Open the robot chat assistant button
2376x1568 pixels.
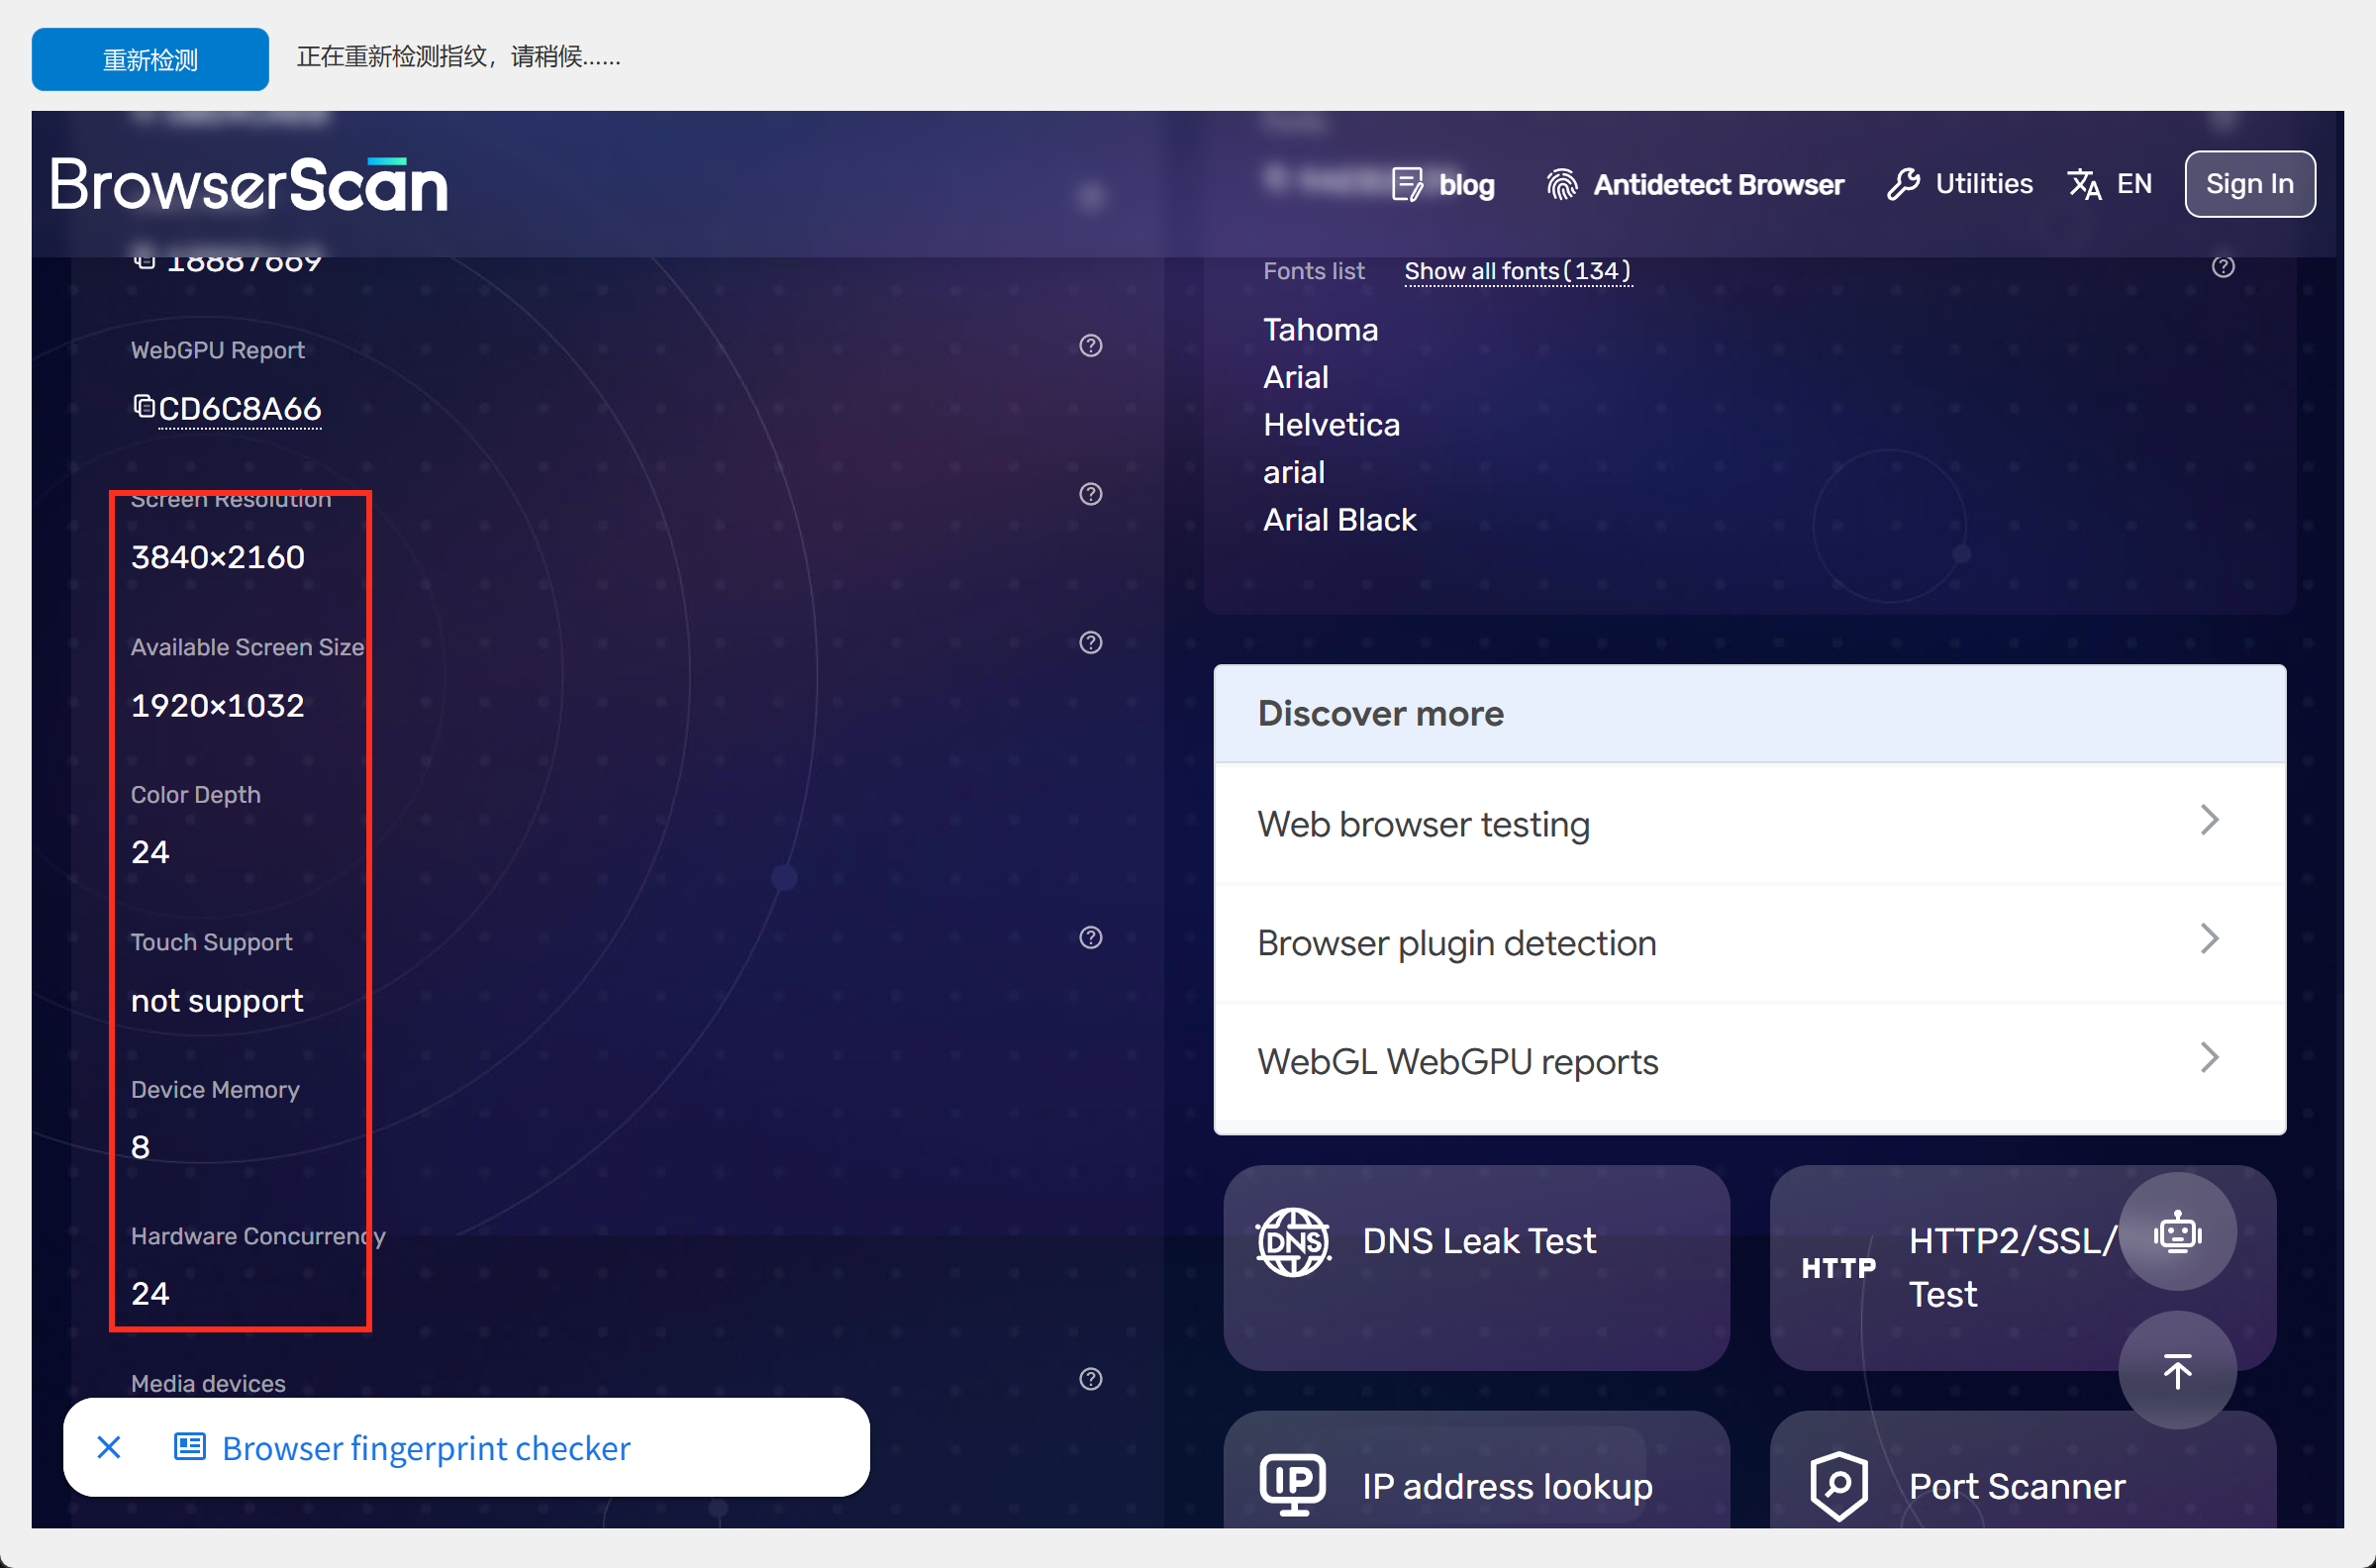pyautogui.click(x=2177, y=1231)
